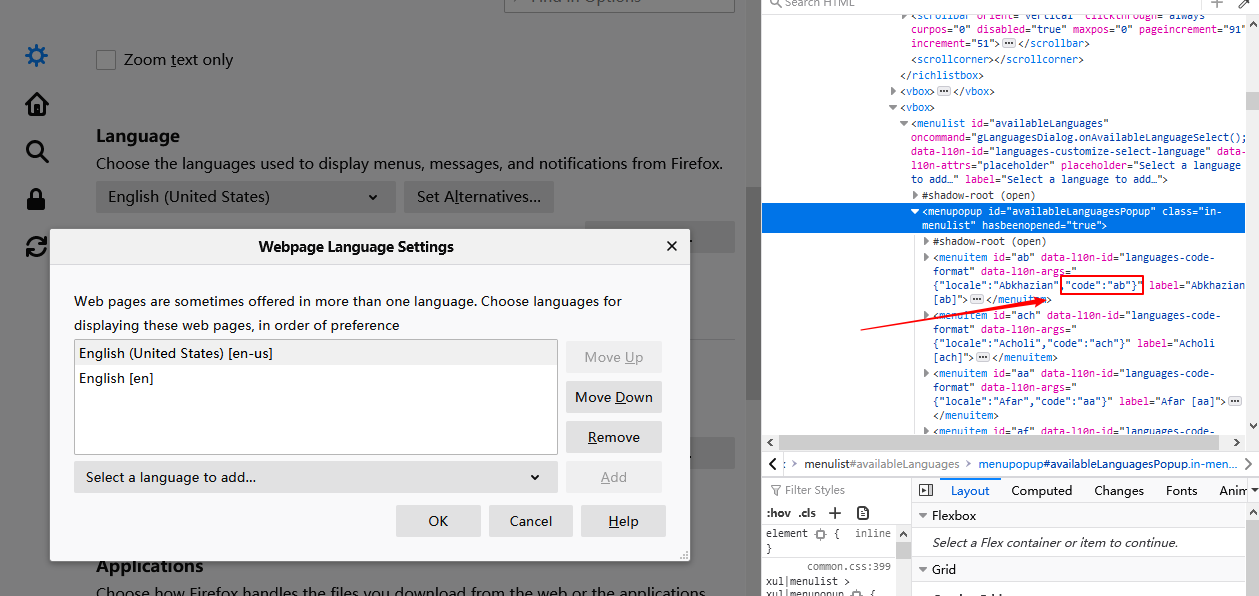Viewport: 1259px width, 596px height.
Task: Click markup view vertical scrollbar thumb
Action: pyautogui.click(x=1252, y=100)
